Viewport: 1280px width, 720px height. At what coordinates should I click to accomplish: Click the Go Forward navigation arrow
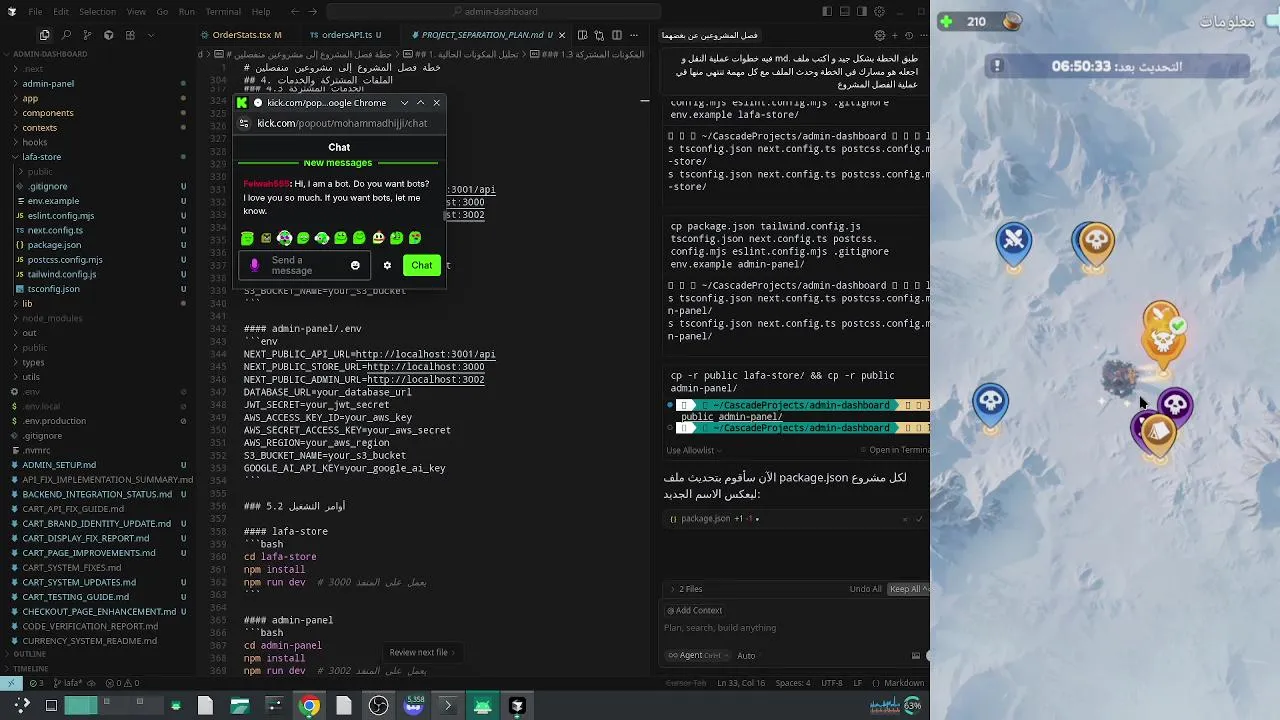coord(314,12)
